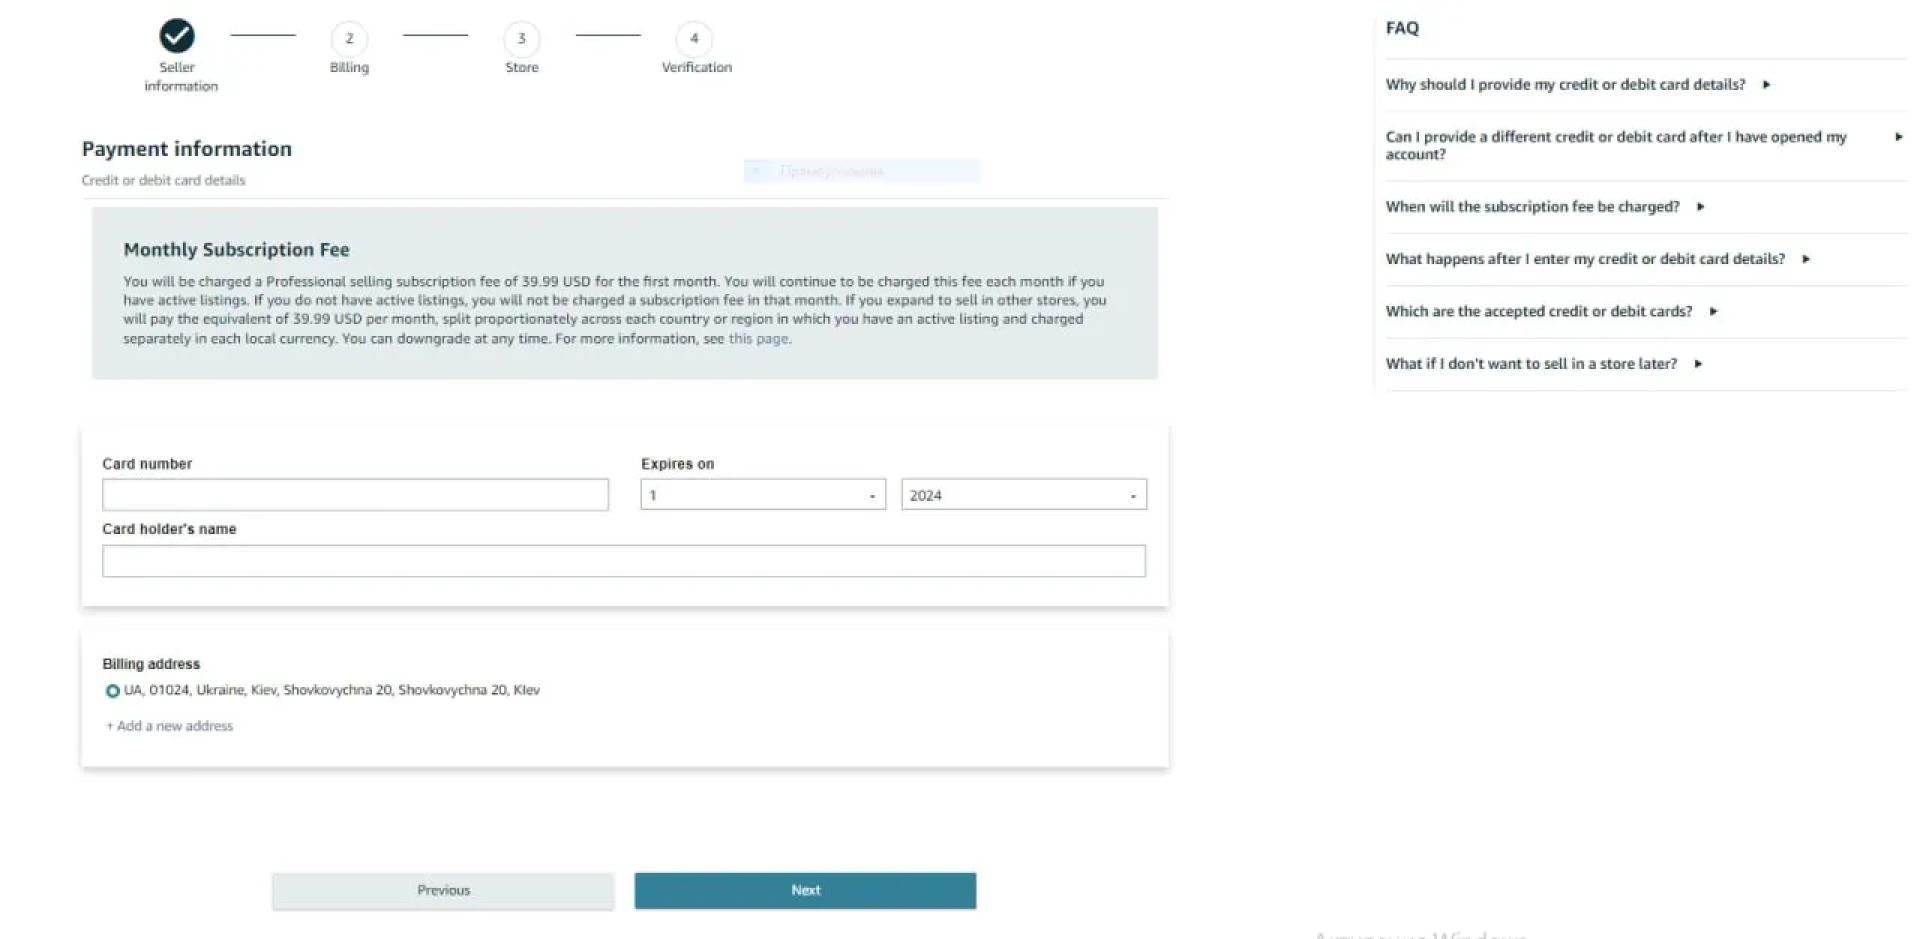Viewport: 1920px width, 939px height.
Task: Click the Verification step circle numbered 4
Action: [x=695, y=40]
